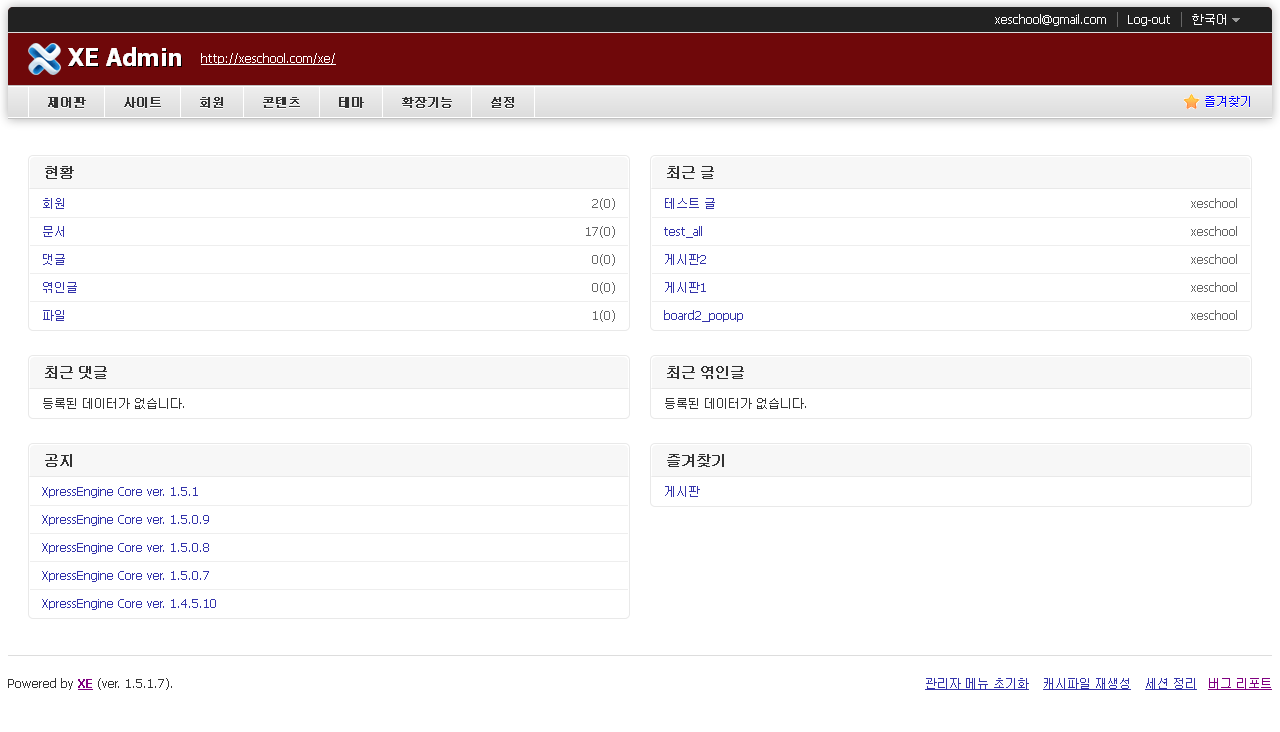
Task: Open the 버그 리포트 link
Action: (1240, 683)
